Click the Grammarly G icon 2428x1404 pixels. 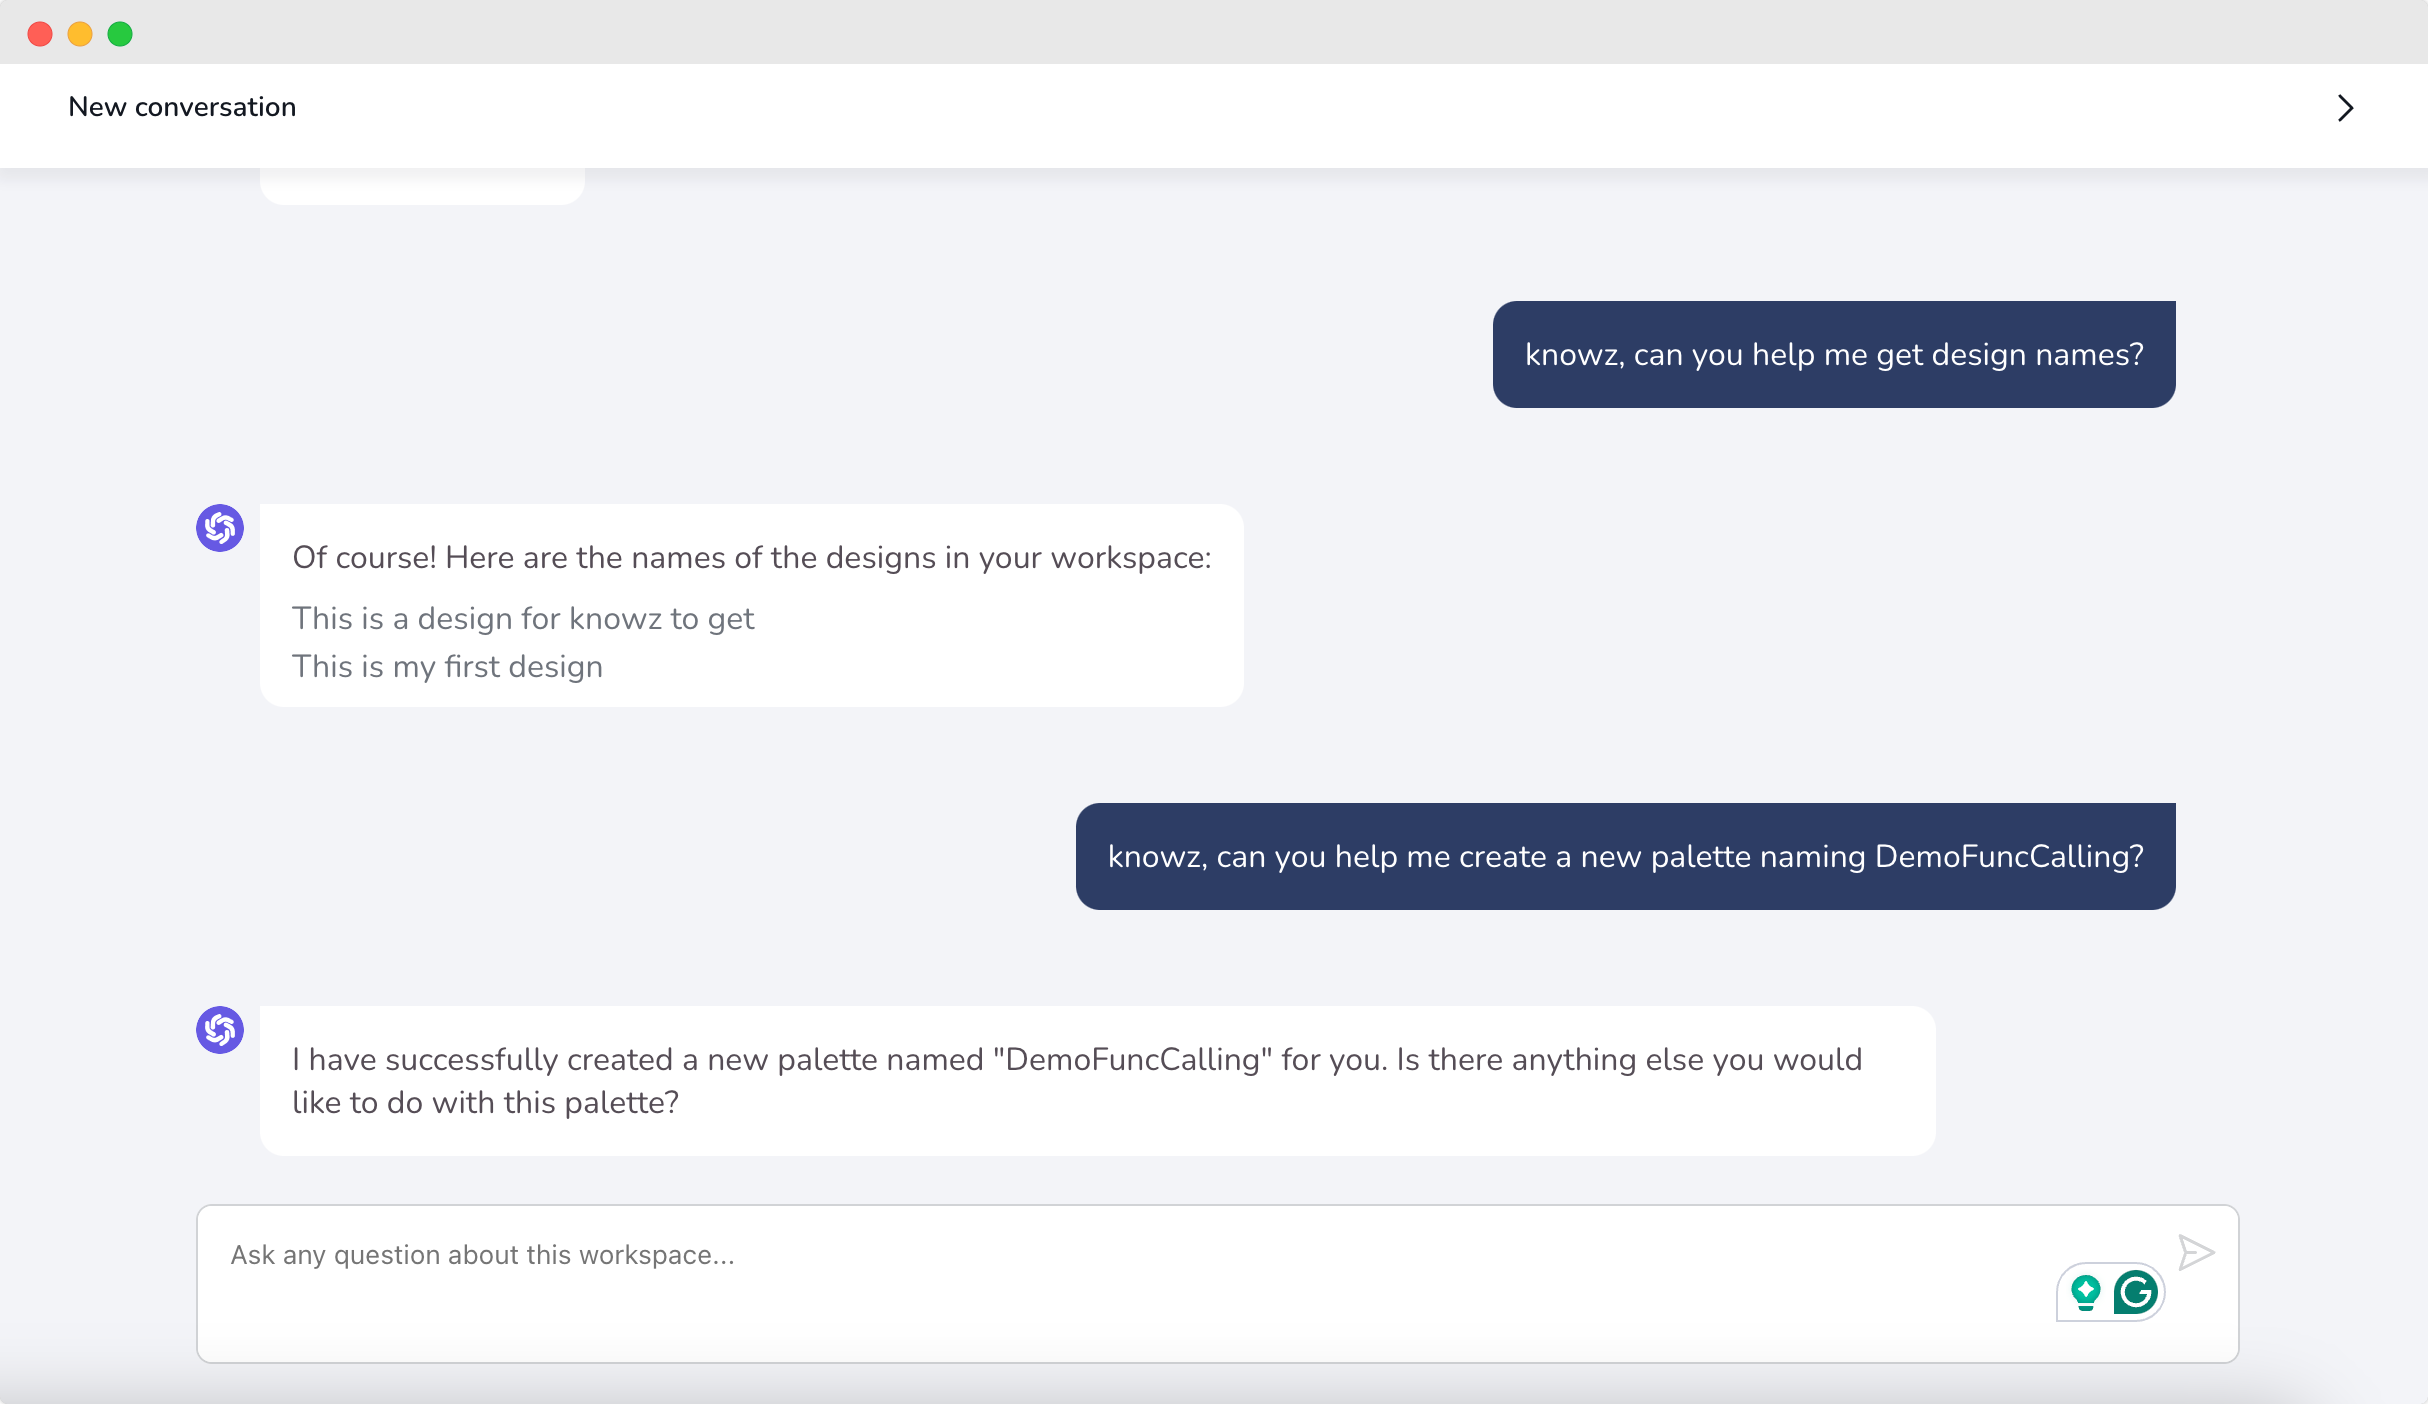2135,1292
